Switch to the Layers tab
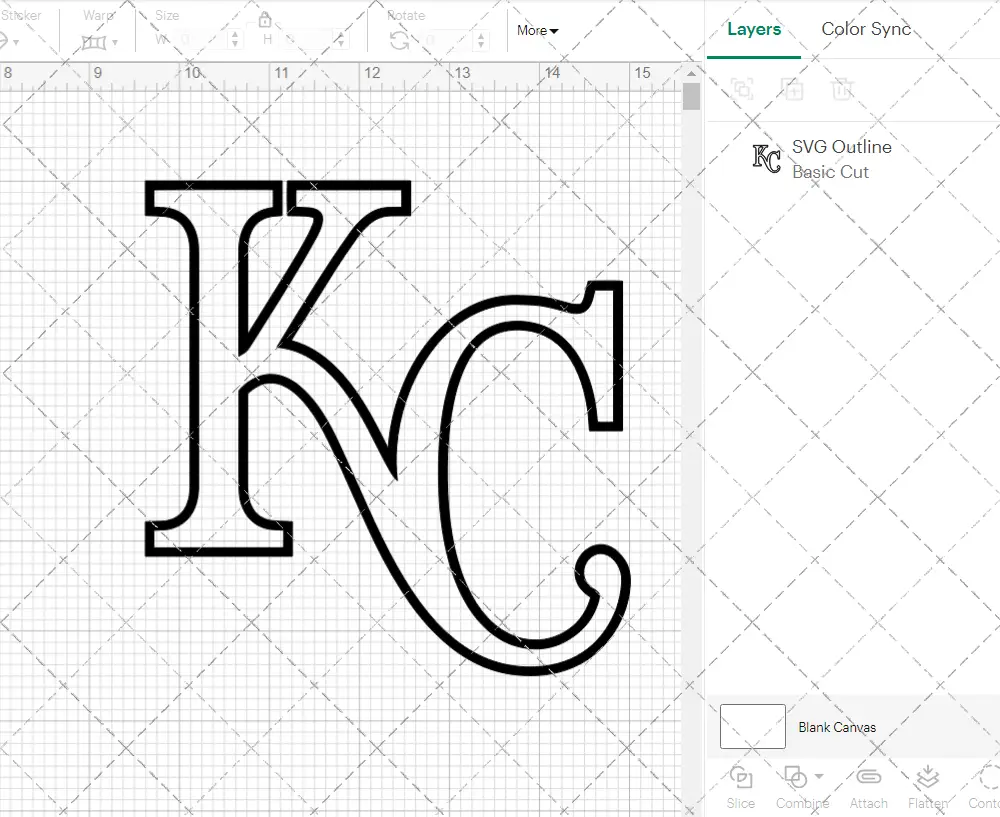The width and height of the screenshot is (1000, 817). [x=754, y=29]
